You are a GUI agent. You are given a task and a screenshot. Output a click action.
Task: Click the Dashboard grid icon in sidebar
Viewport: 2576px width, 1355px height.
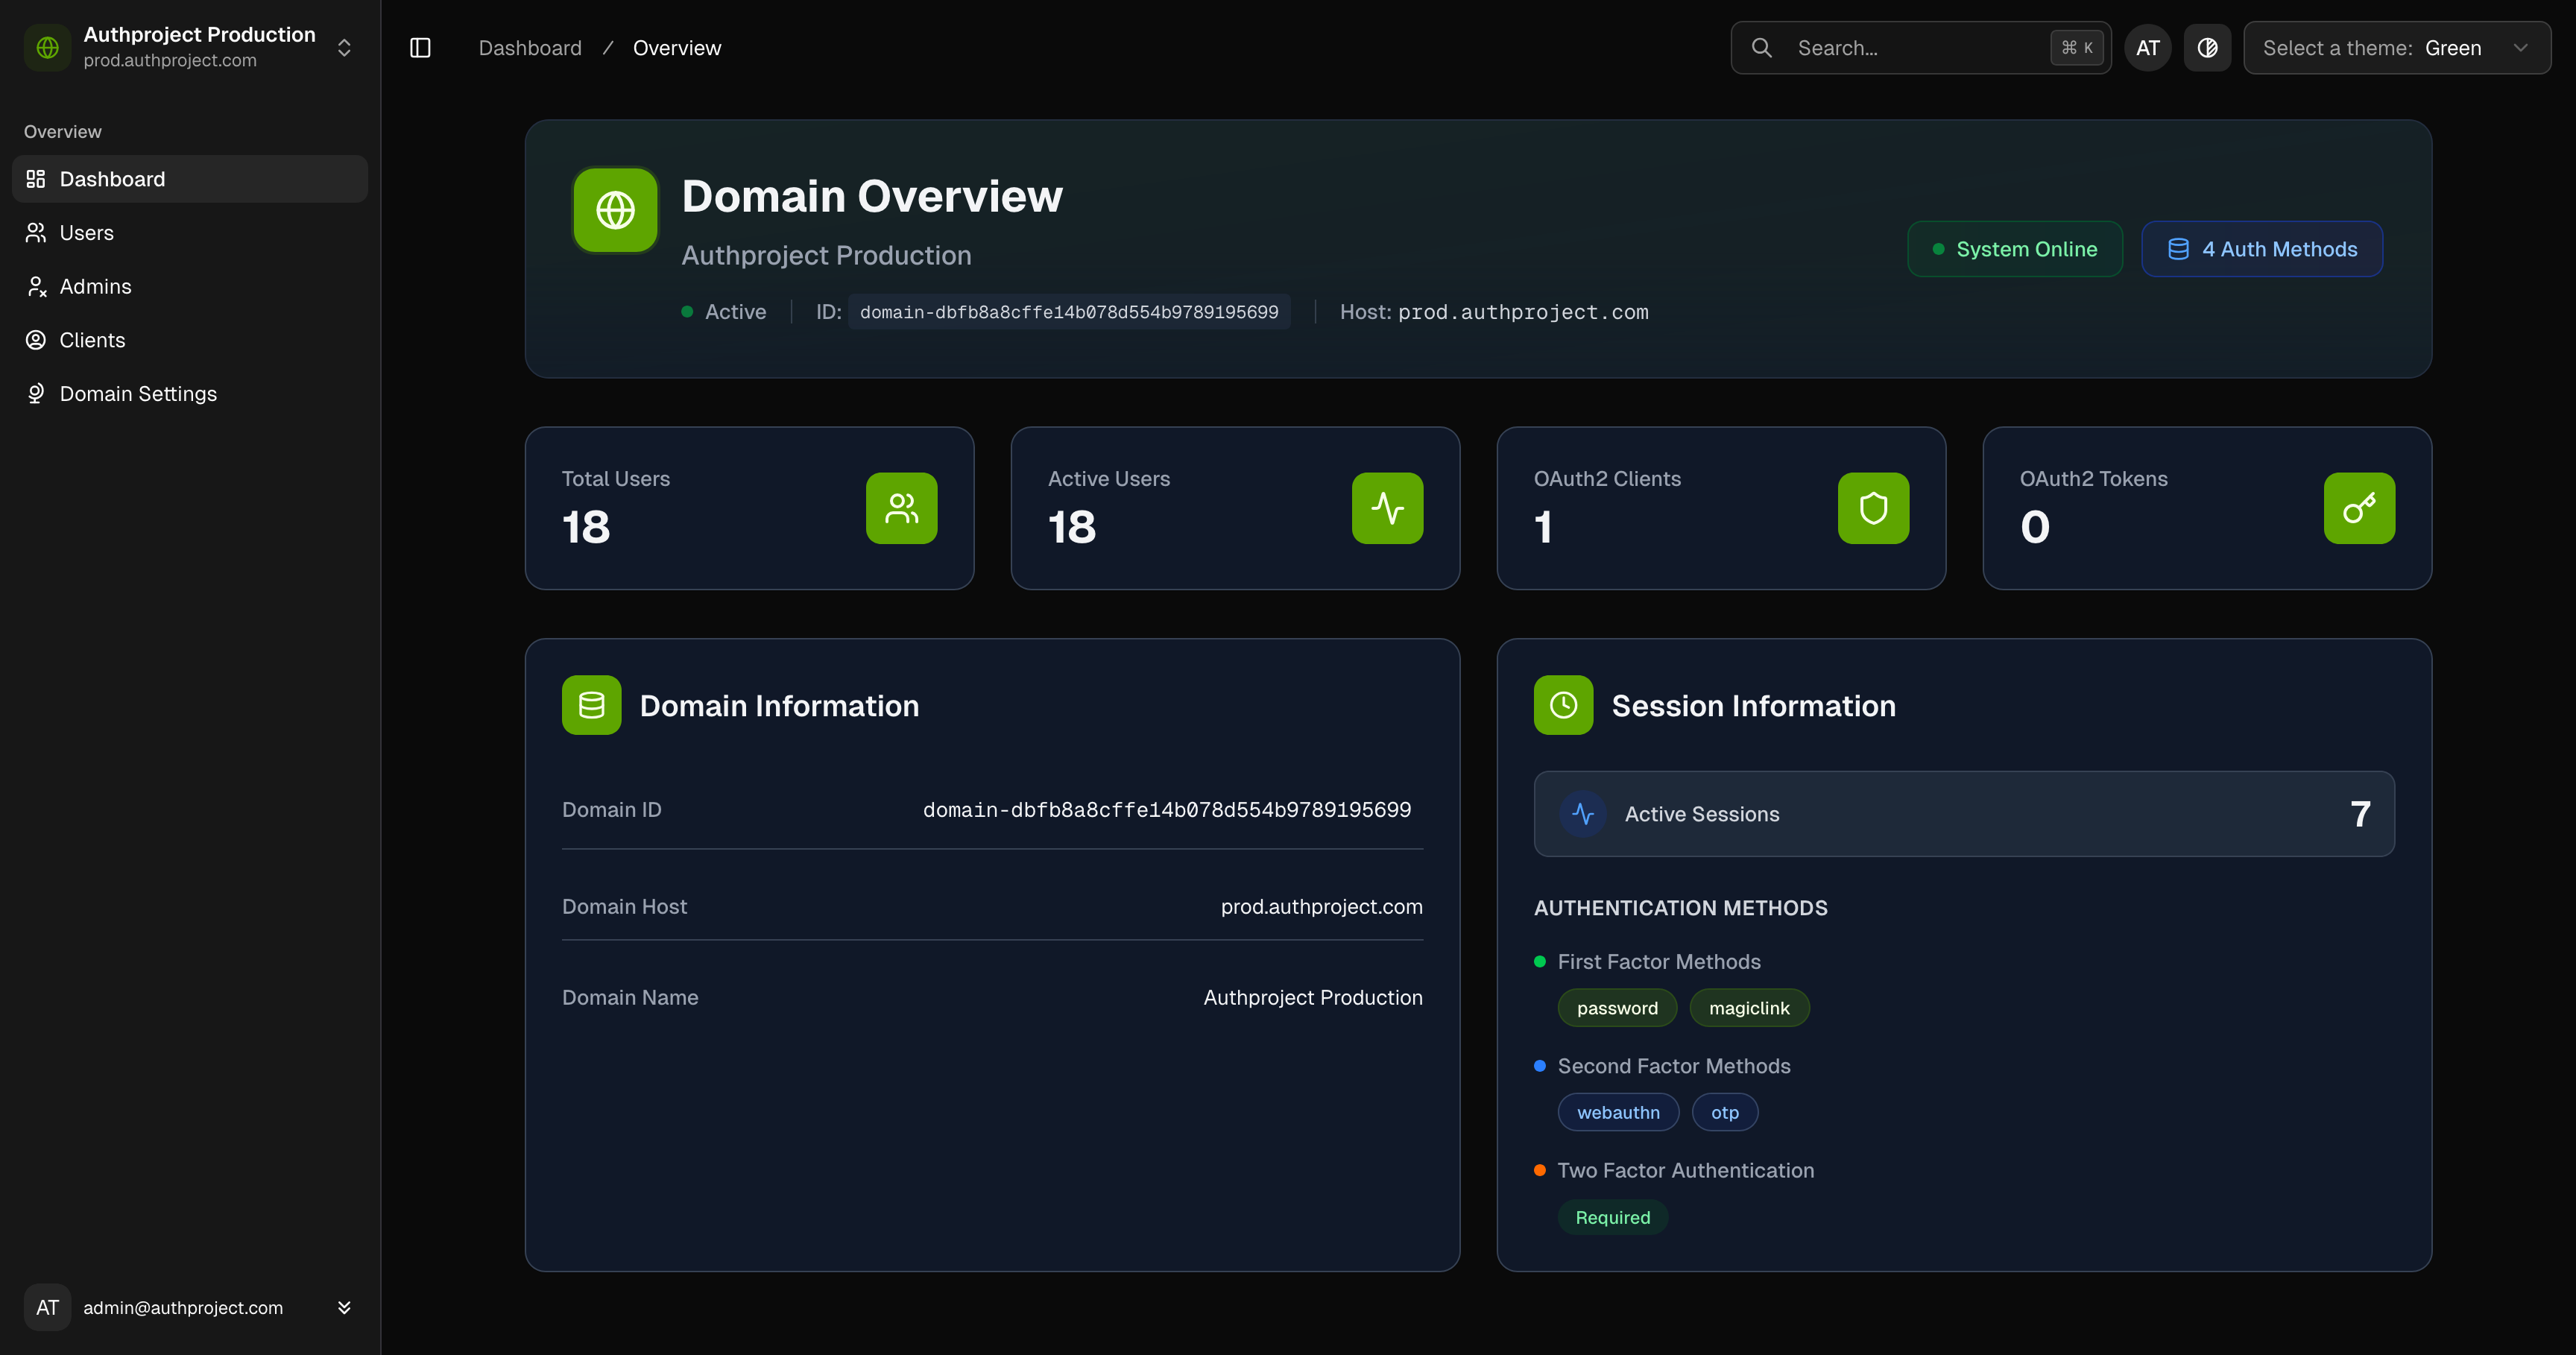[36, 179]
